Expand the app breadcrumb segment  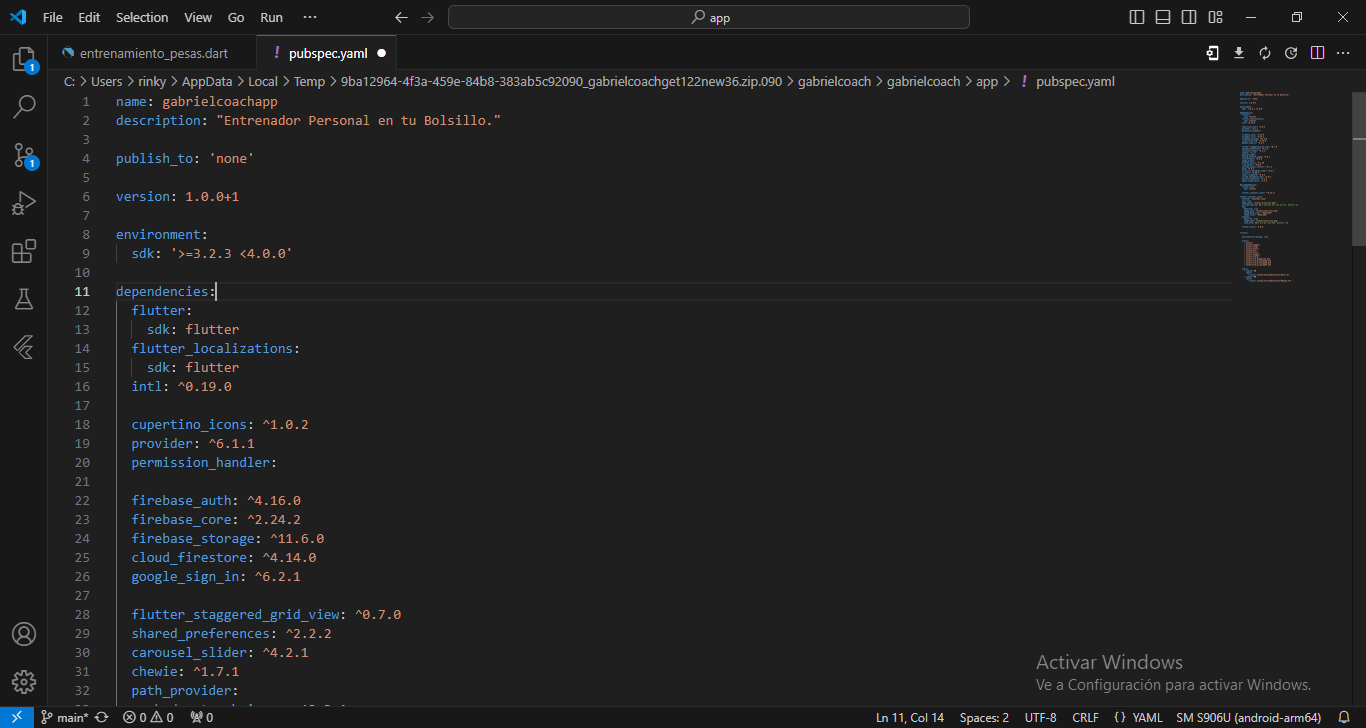point(987,82)
